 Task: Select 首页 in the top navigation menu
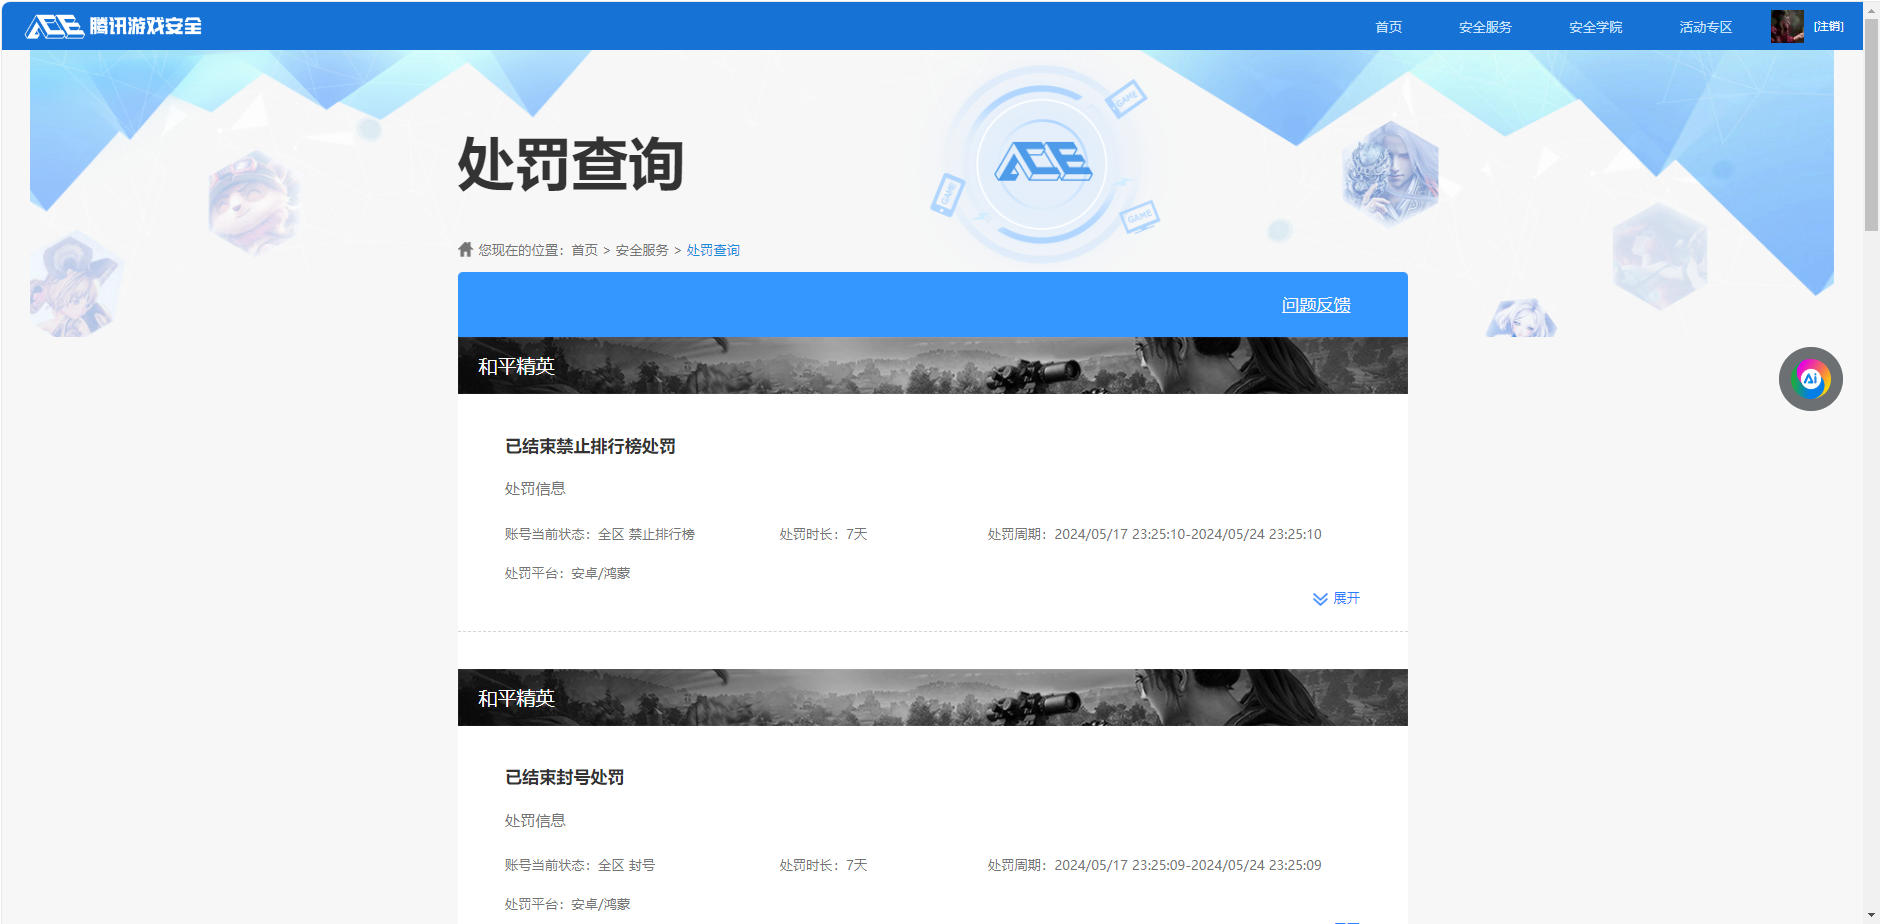[x=1388, y=27]
